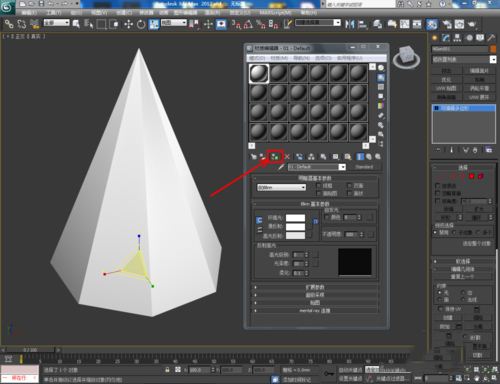500x384 pixels.
Task: Click the Align tool icon
Action: click(362, 24)
